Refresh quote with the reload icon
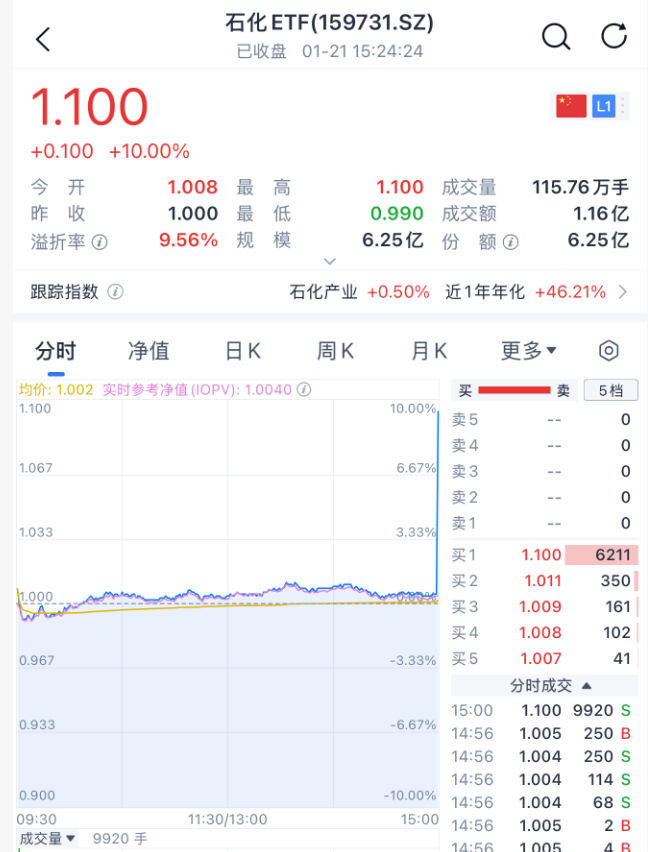The image size is (648, 852). [613, 37]
